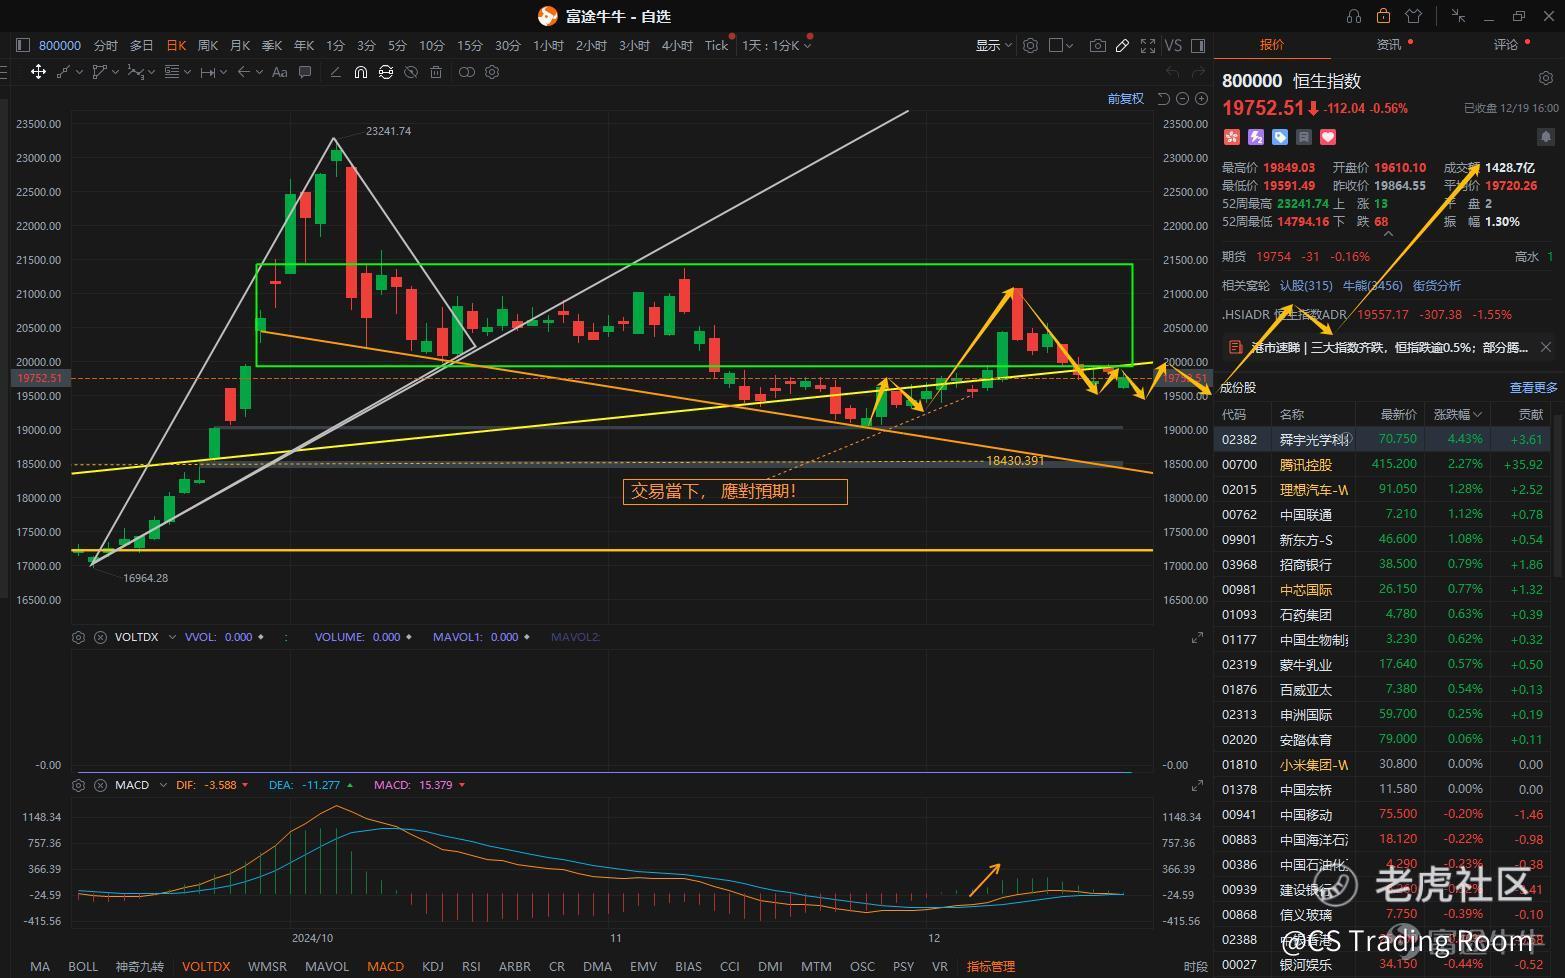The width and height of the screenshot is (1565, 978).
Task: Select the 成份股 constituents tab
Action: (1238, 387)
